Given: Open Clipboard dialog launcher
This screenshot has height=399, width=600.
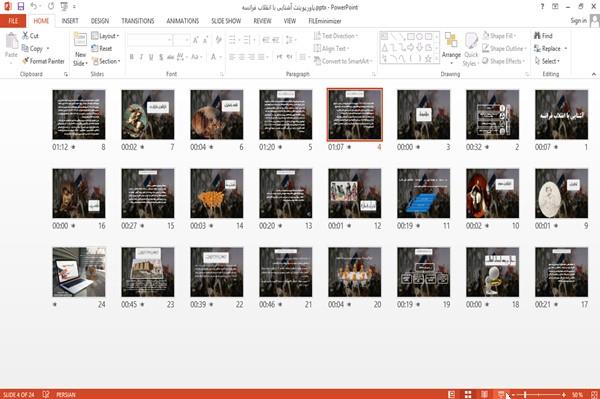Looking at the screenshot, I should (x=66, y=74).
